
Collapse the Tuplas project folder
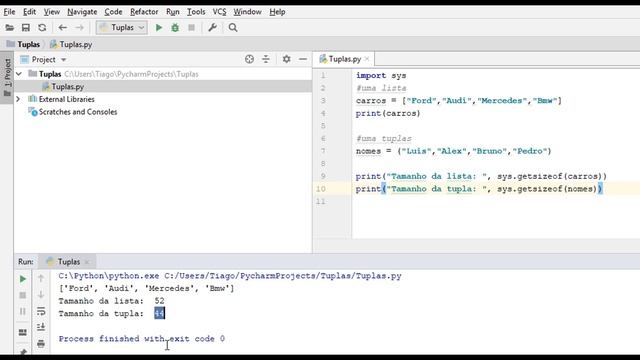click(x=19, y=74)
